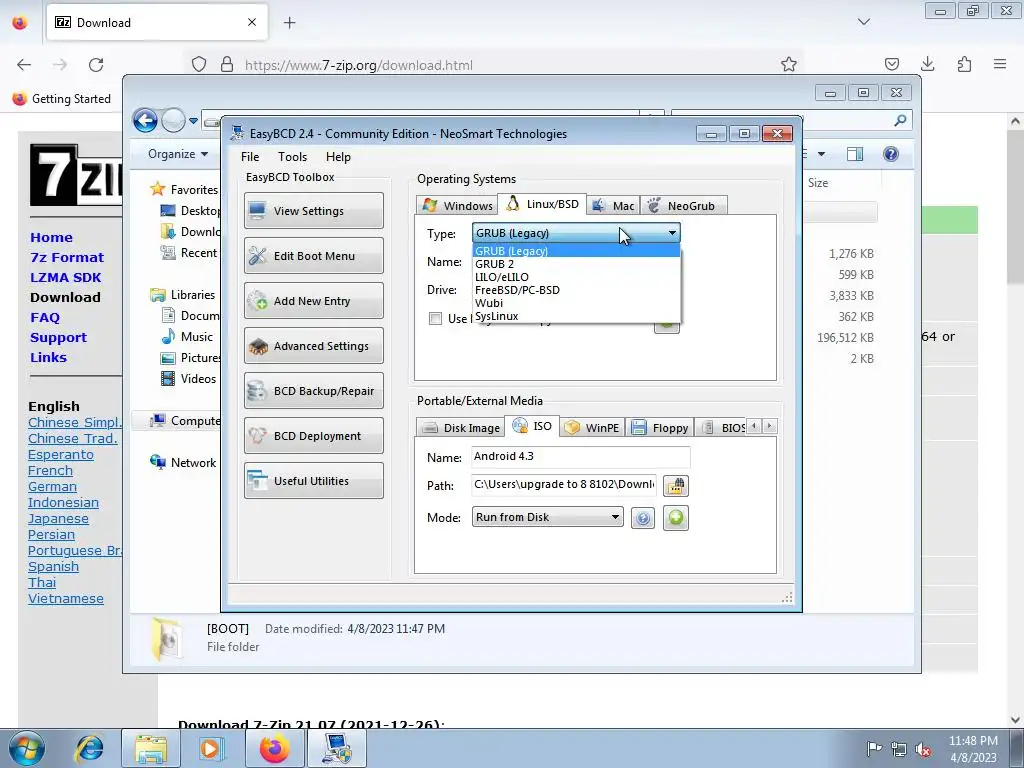Open the Support link on 7-Zip site
This screenshot has height=768, width=1024.
pyautogui.click(x=58, y=338)
